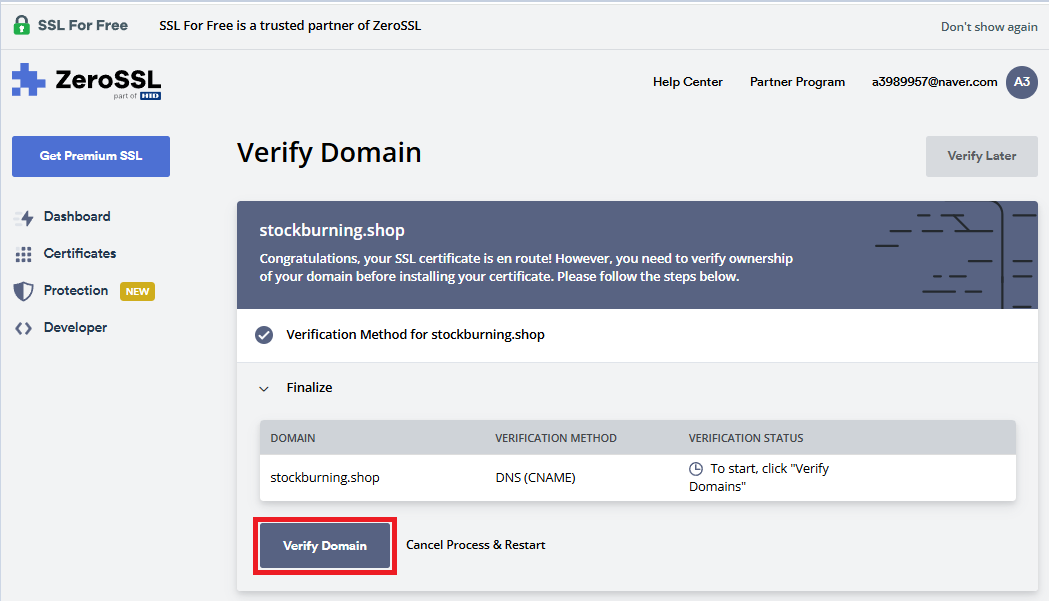
Task: Open Help Center in the top navigation
Action: 688,82
